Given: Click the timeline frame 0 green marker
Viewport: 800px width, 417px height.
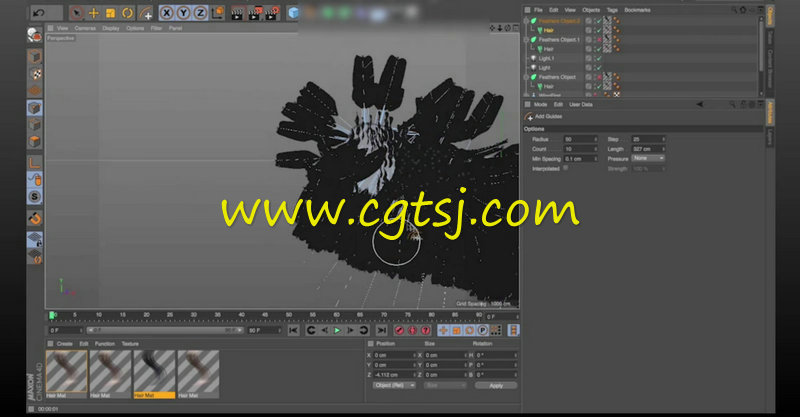Looking at the screenshot, I should coord(52,315).
